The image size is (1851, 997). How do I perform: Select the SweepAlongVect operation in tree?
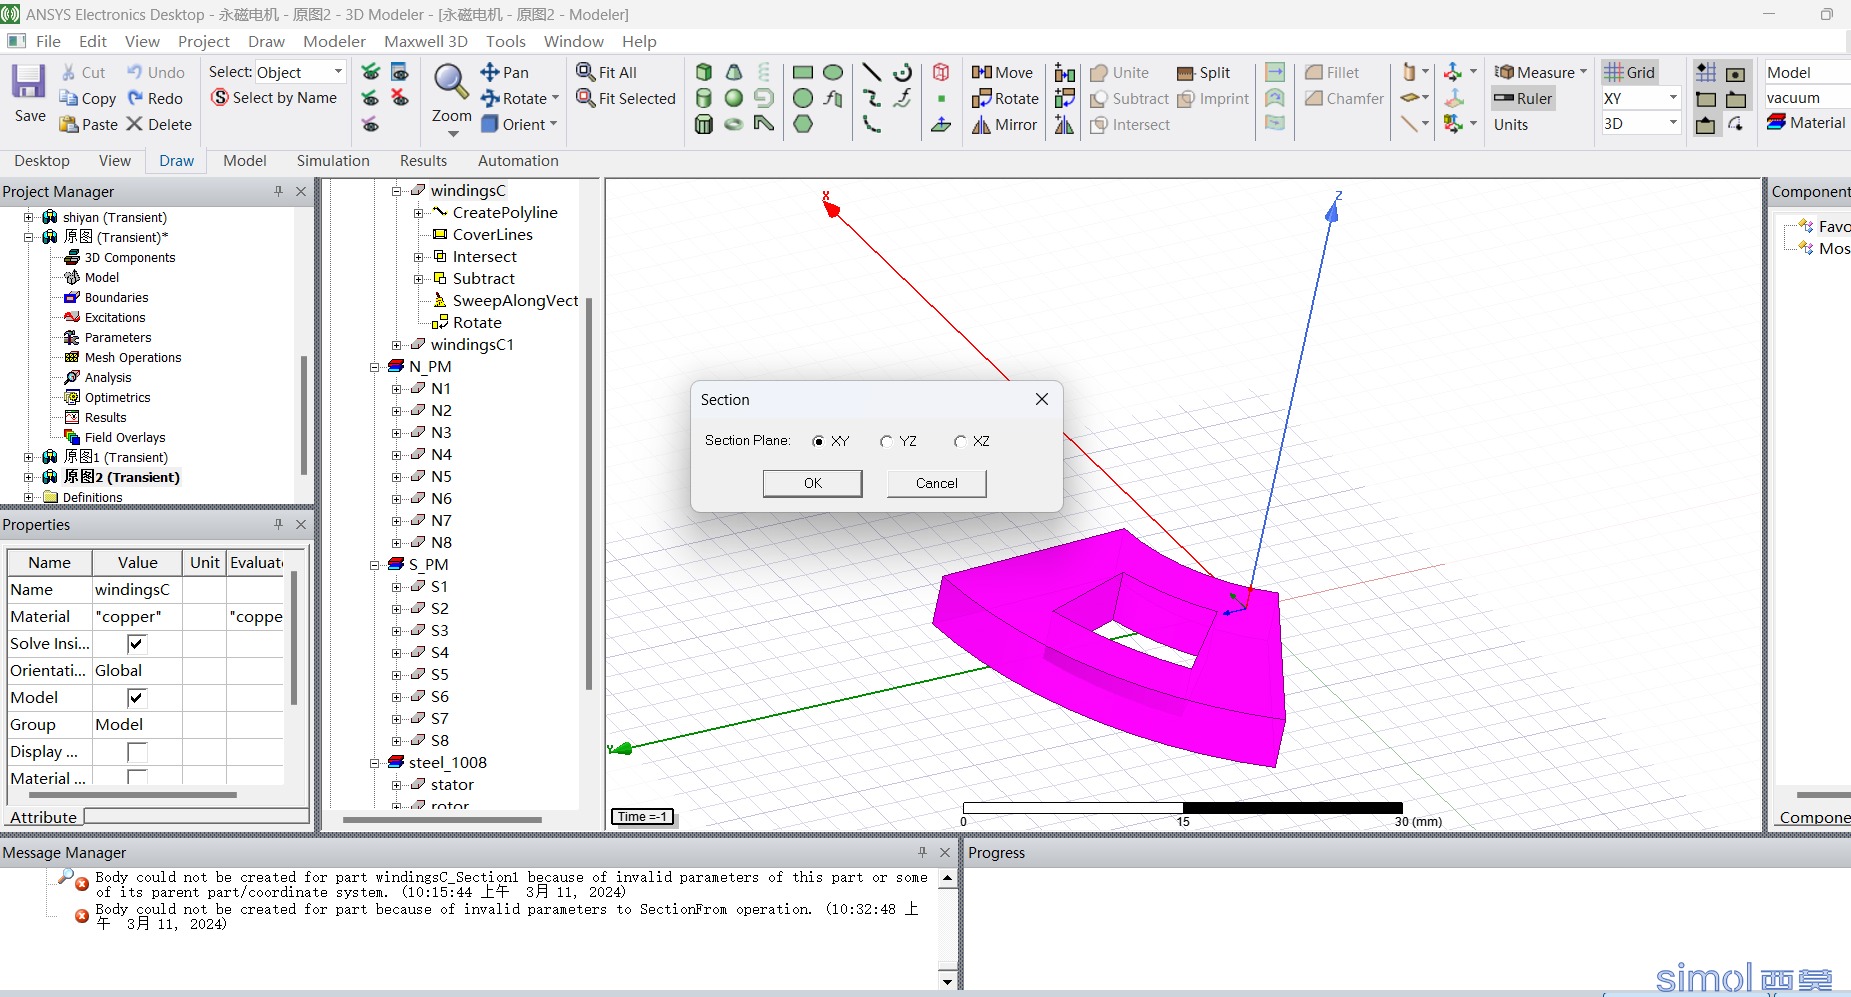[x=515, y=300]
